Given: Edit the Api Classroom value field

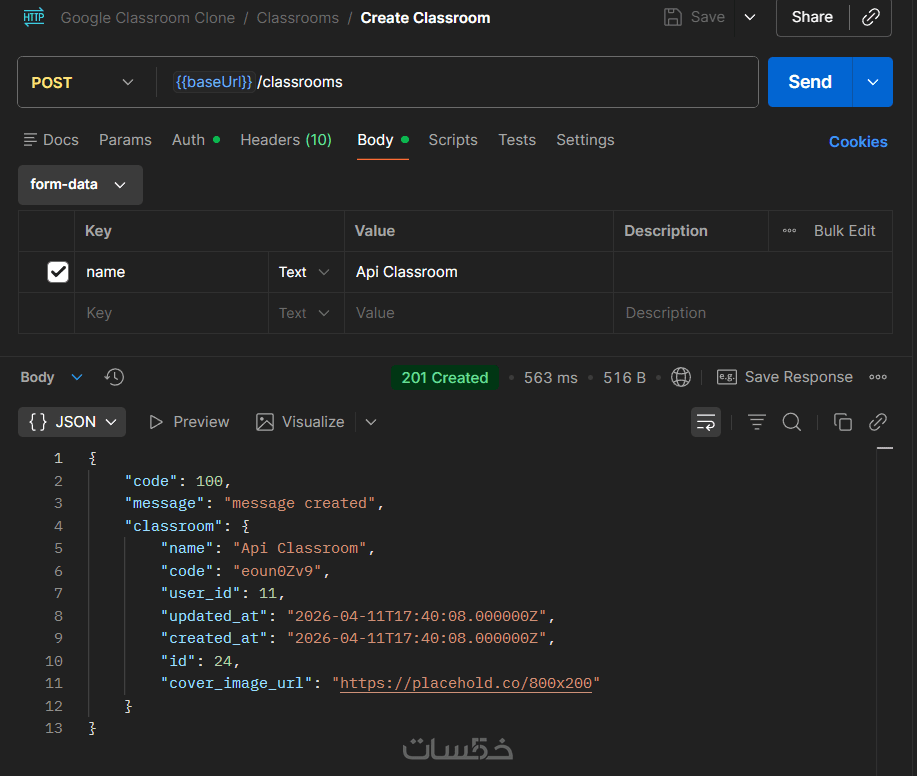Looking at the screenshot, I should (478, 272).
